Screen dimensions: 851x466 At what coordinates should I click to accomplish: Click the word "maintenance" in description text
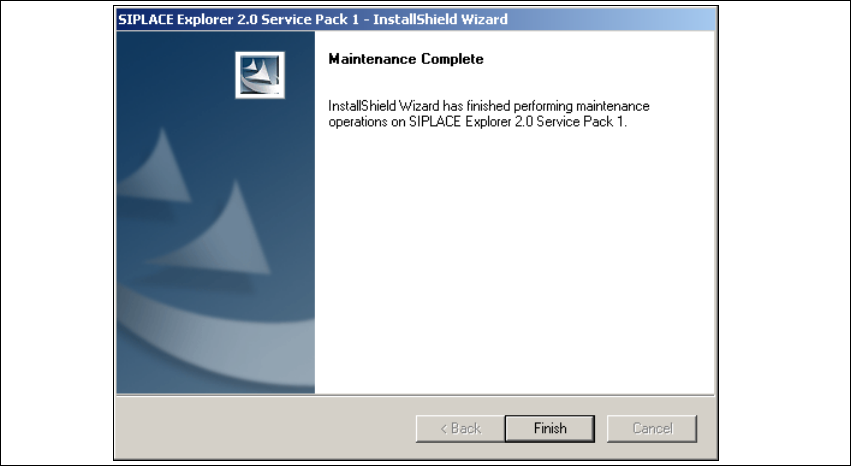pos(613,106)
